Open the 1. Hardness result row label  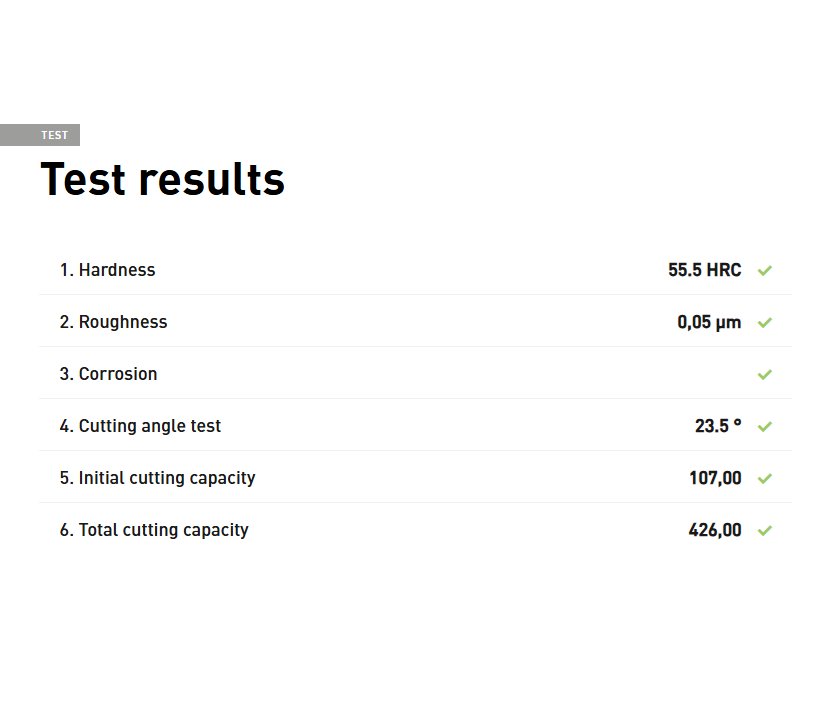coord(107,270)
